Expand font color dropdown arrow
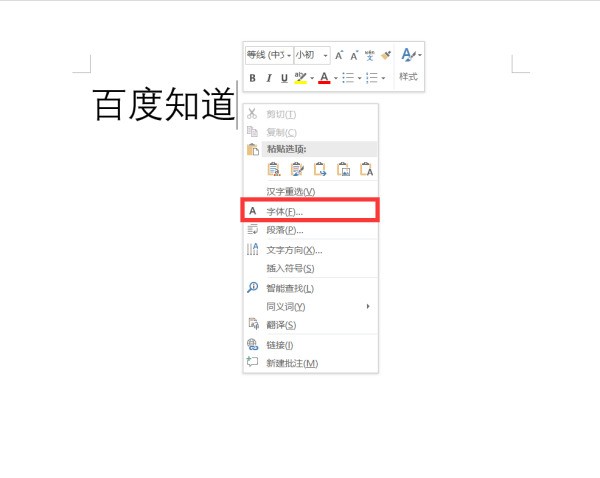This screenshot has width=600, height=478. (336, 78)
